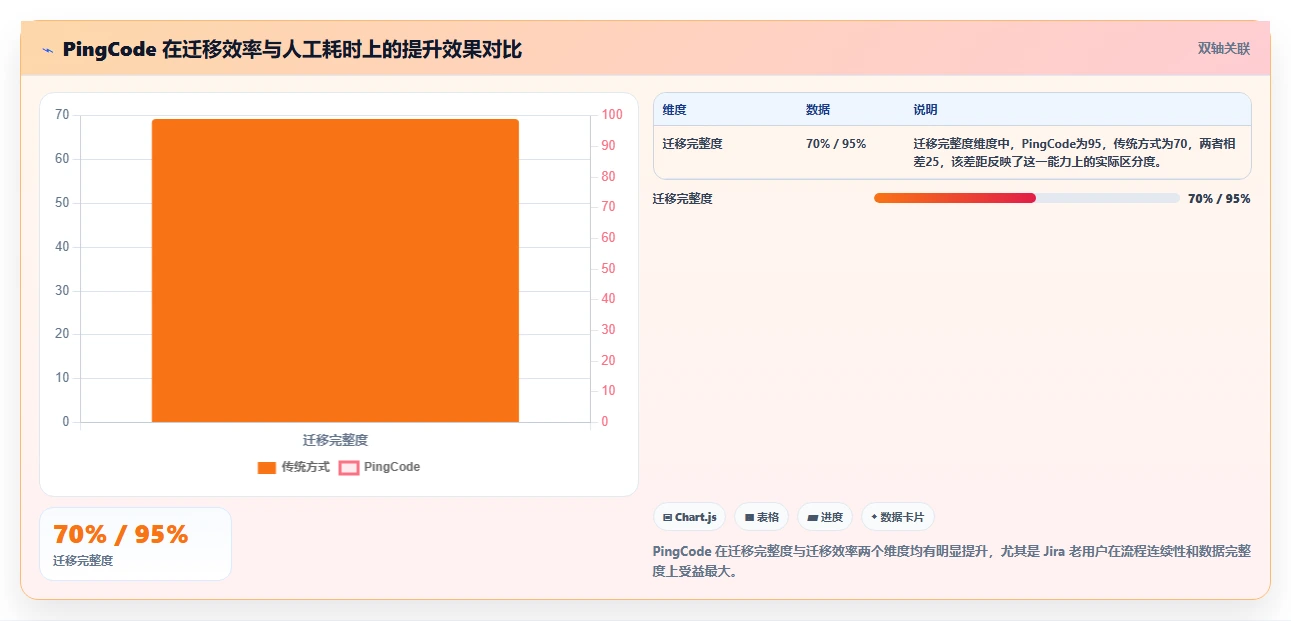Click the page title PingCode 在迁移效率
1291x621 pixels.
(292, 50)
